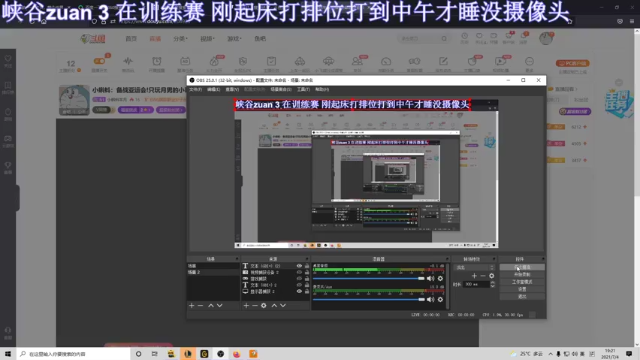The height and width of the screenshot is (360, 640).
Task: Toggle the lock on the first 文本 (GDI+) source
Action: coord(307,266)
